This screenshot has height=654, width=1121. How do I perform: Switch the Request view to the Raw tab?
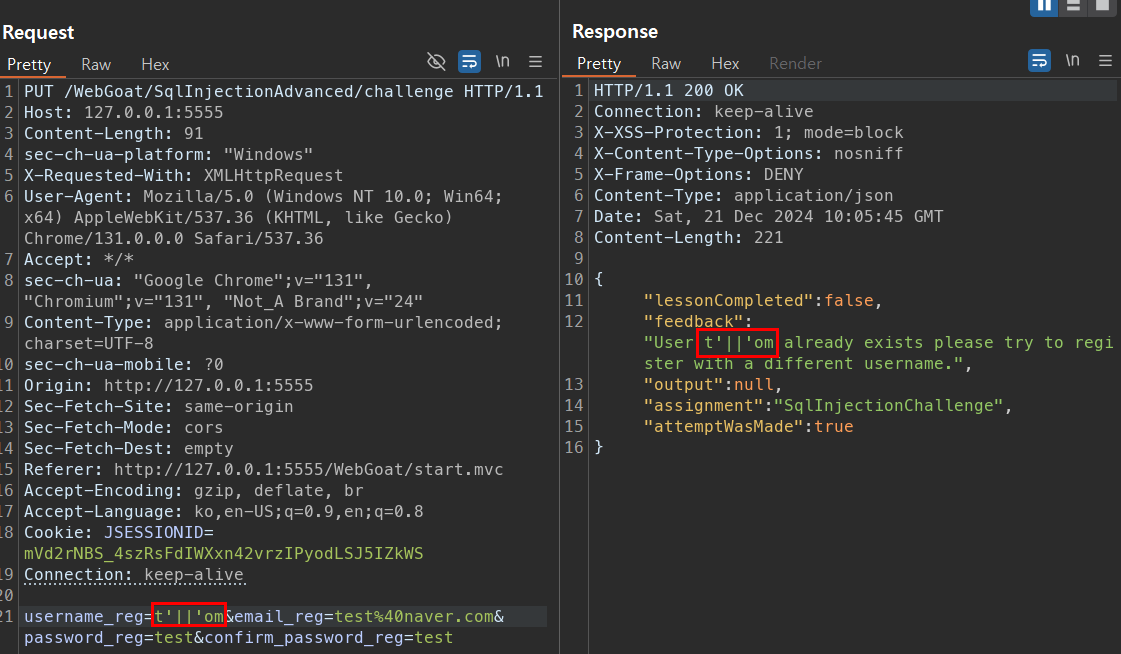click(x=96, y=63)
